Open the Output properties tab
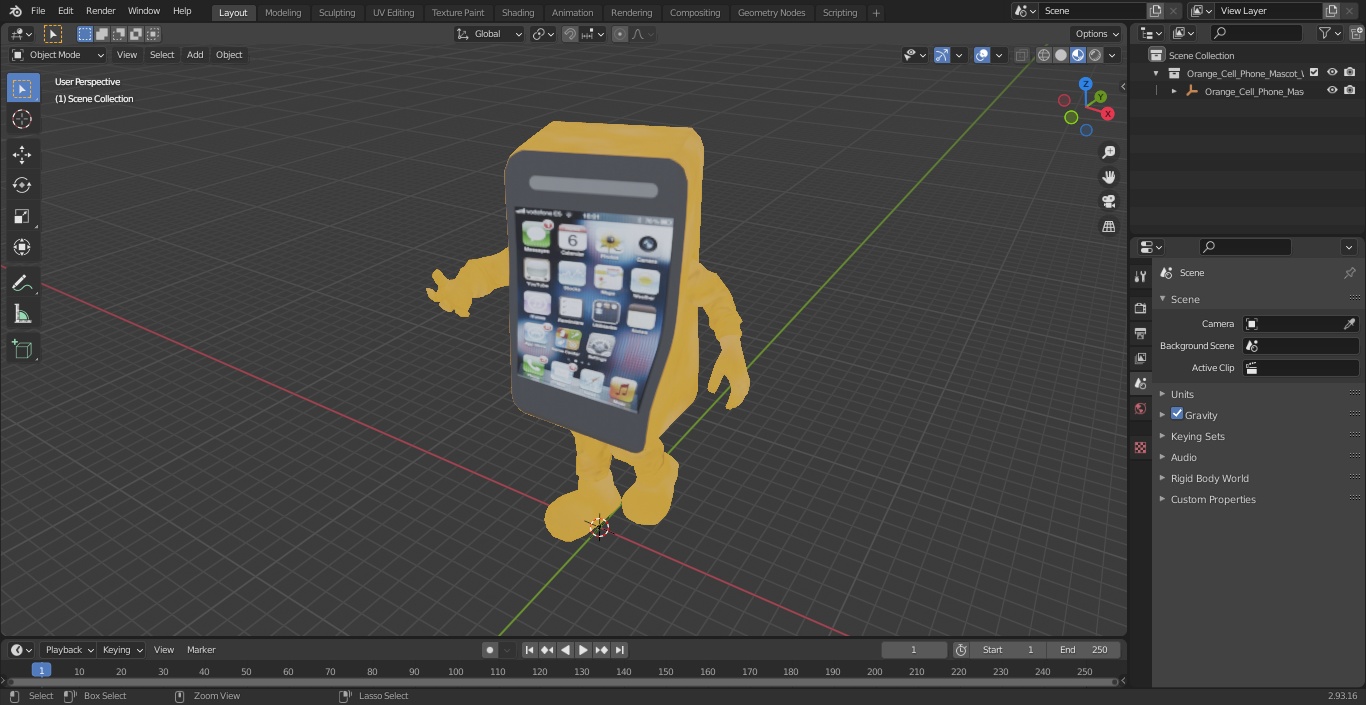 (1140, 333)
